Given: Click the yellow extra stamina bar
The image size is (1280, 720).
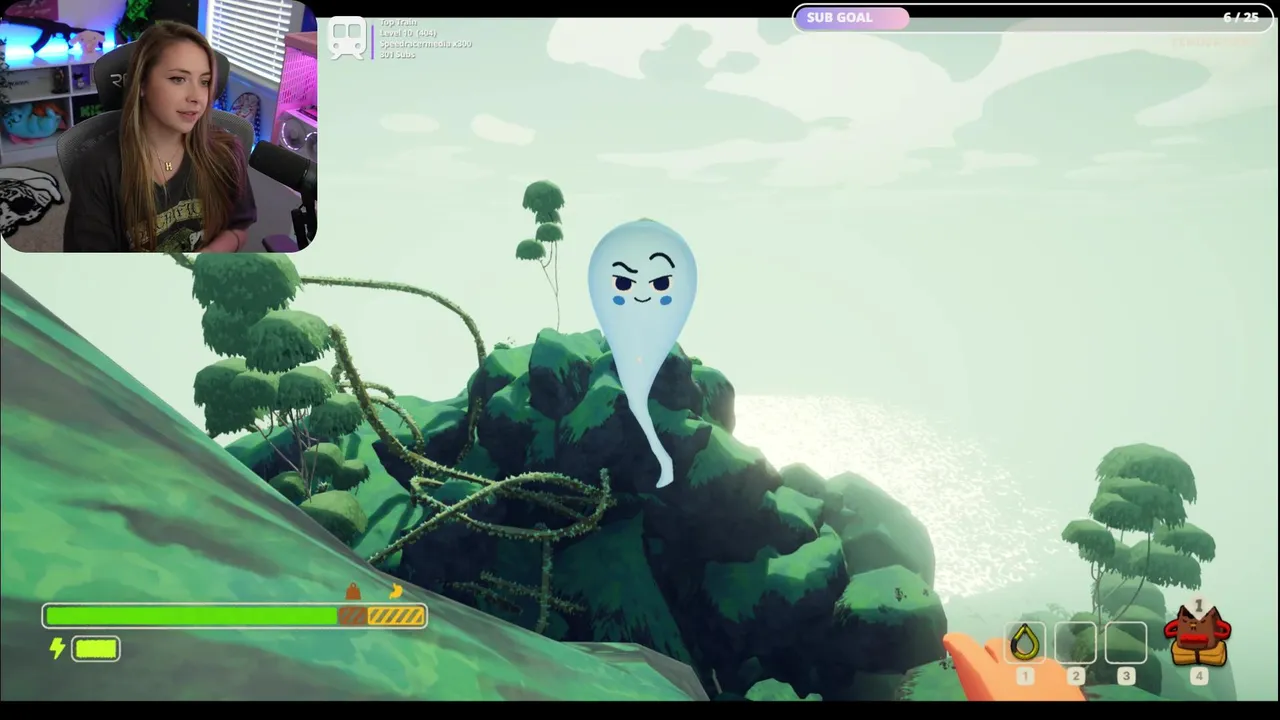Looking at the screenshot, I should click(x=96, y=649).
